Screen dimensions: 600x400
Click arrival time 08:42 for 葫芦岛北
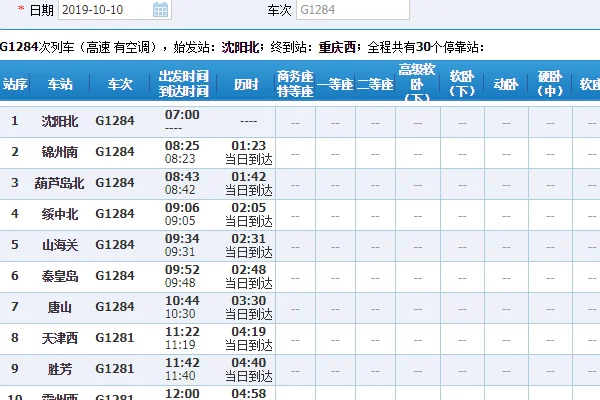click(180, 190)
